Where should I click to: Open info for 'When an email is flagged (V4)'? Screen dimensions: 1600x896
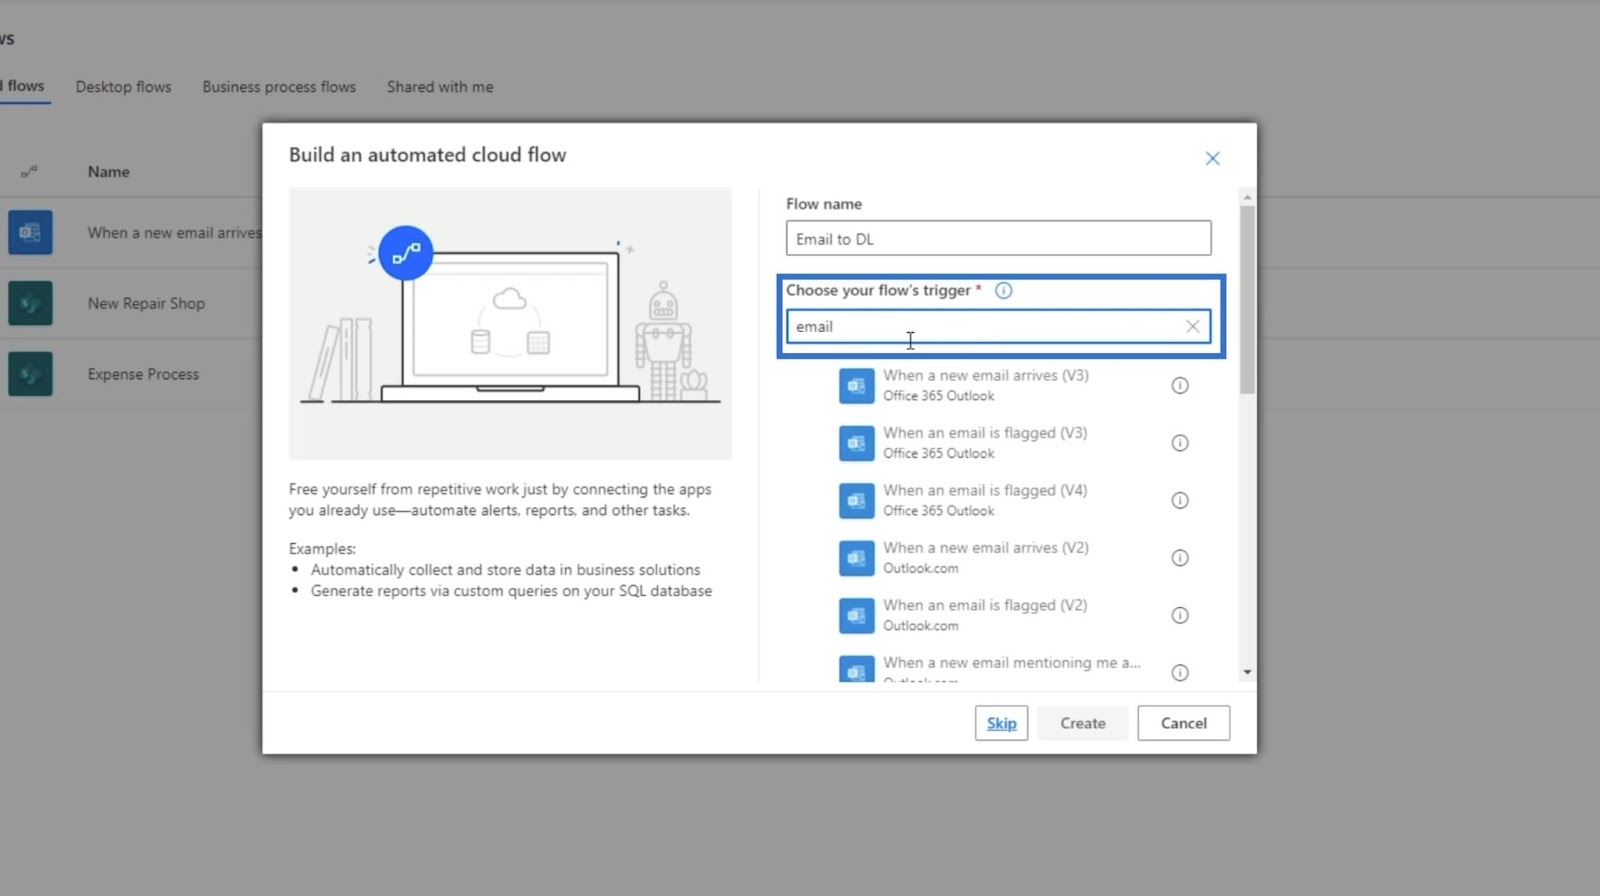pos(1180,500)
